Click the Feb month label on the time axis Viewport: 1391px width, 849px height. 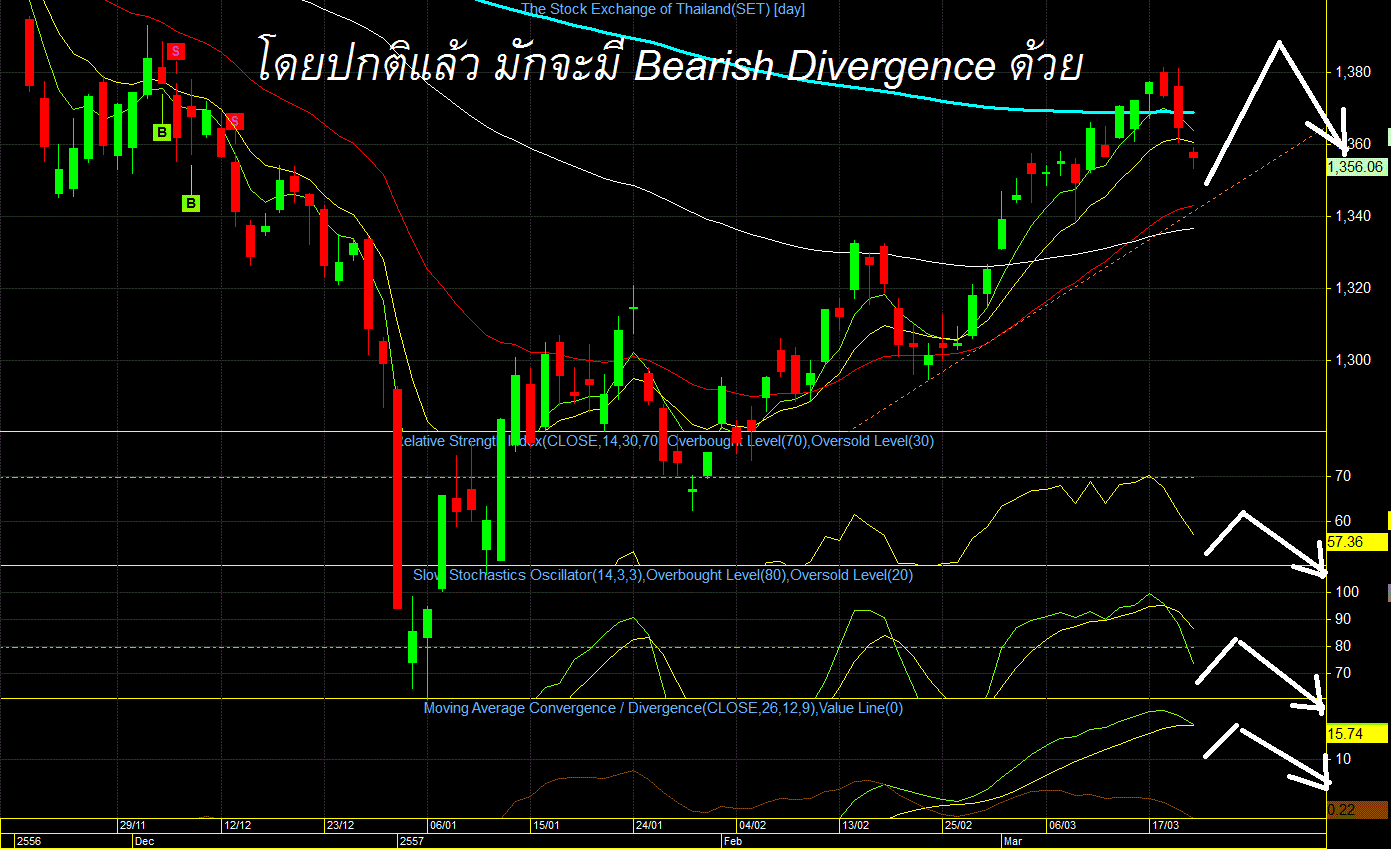click(x=734, y=842)
